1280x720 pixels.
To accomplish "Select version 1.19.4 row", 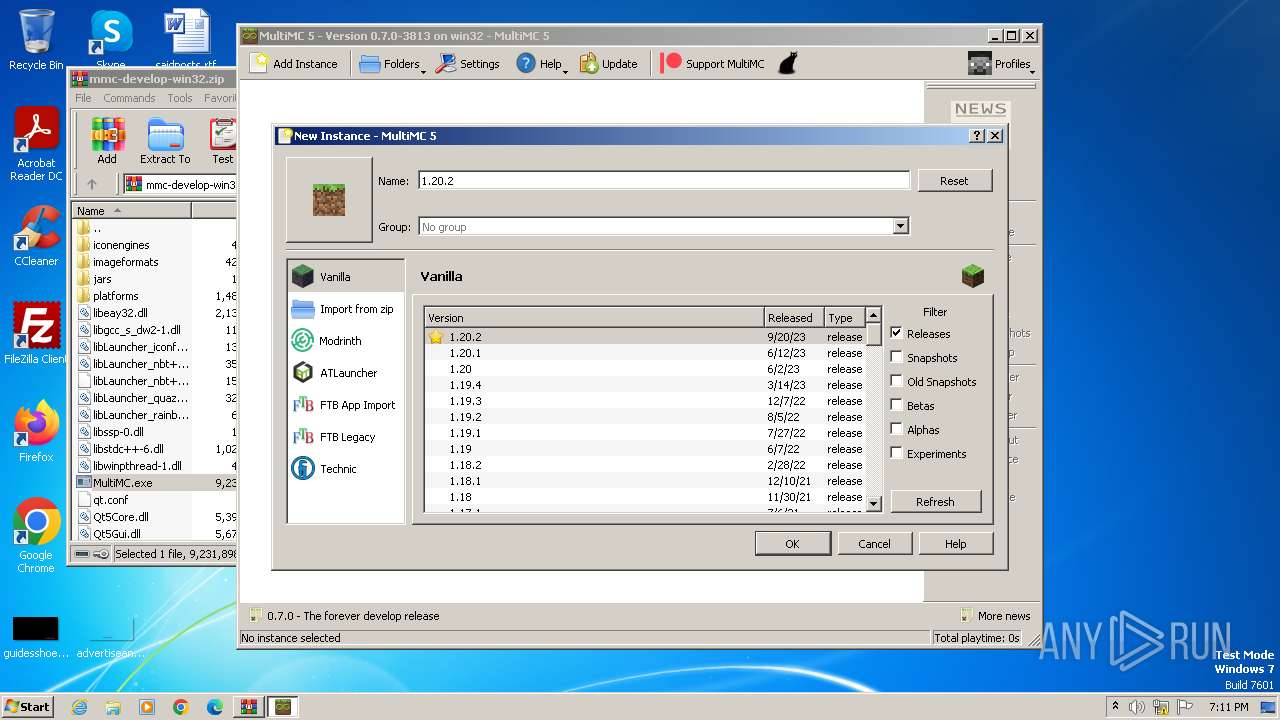I will (x=644, y=385).
